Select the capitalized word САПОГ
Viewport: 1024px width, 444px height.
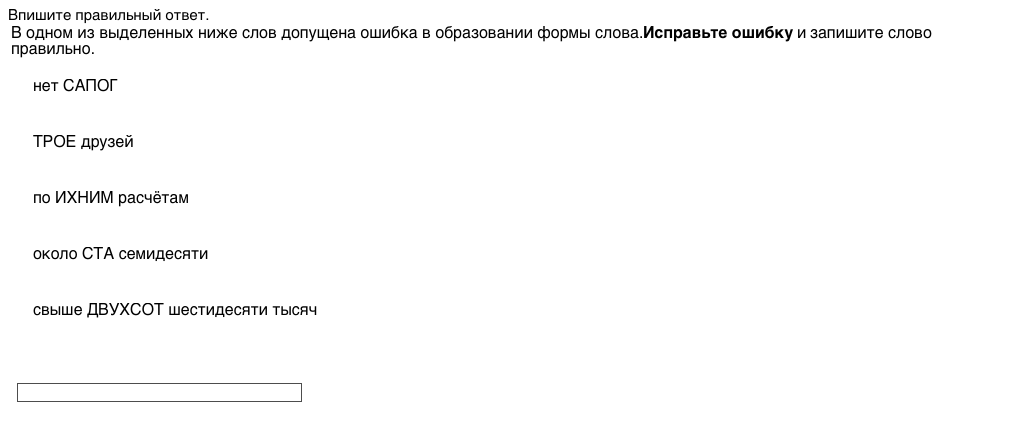90,86
